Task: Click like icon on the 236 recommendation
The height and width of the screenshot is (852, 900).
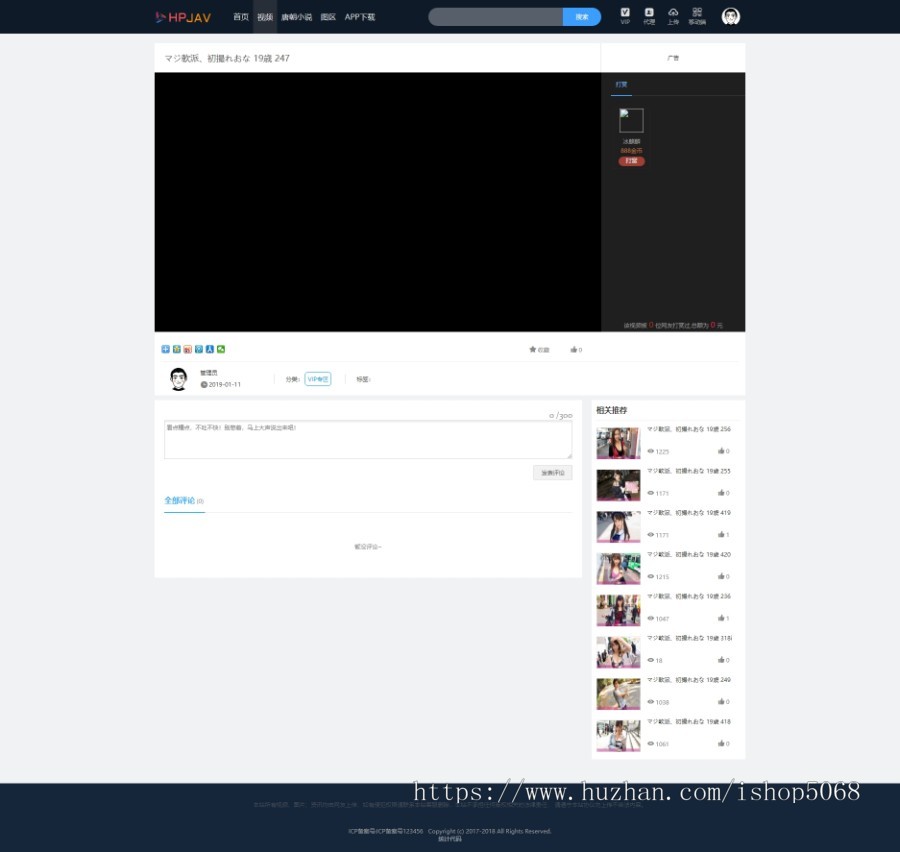Action: tap(721, 618)
